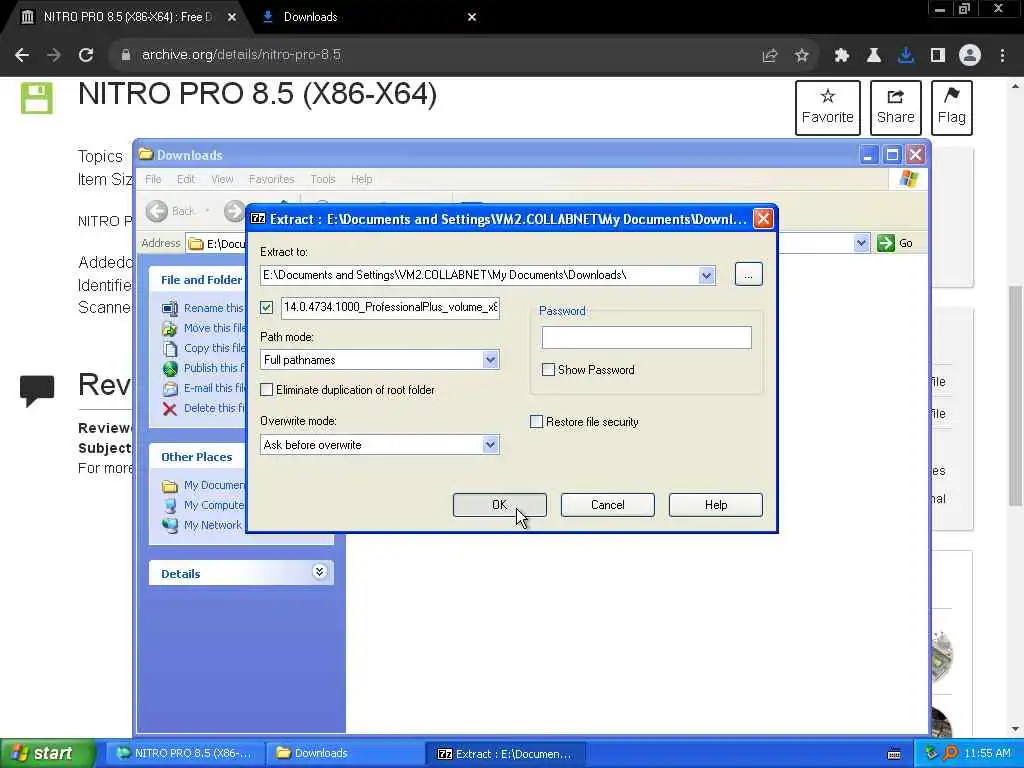Image resolution: width=1024 pixels, height=768 pixels.
Task: Open Chrome downloads arrow icon
Action: [x=906, y=56]
